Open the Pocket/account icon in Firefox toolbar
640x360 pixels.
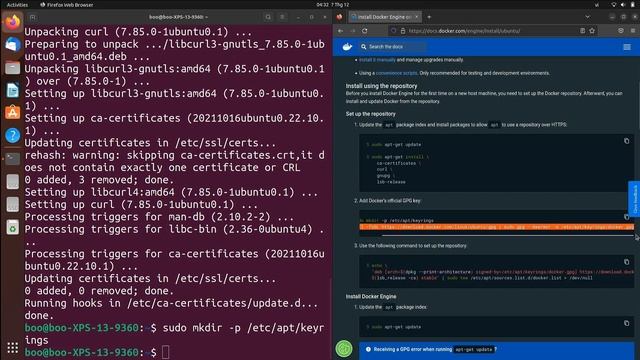pos(621,31)
